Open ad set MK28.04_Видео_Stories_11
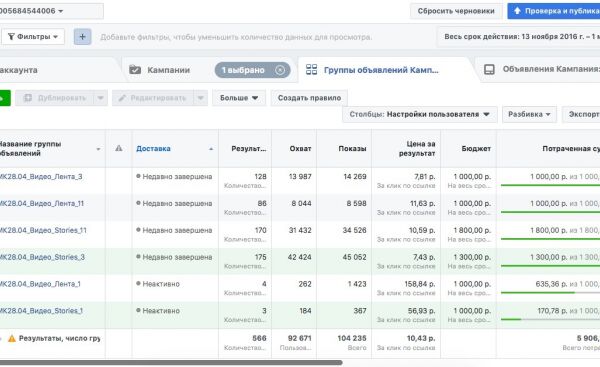This screenshot has width=600, height=367. pyautogui.click(x=43, y=230)
